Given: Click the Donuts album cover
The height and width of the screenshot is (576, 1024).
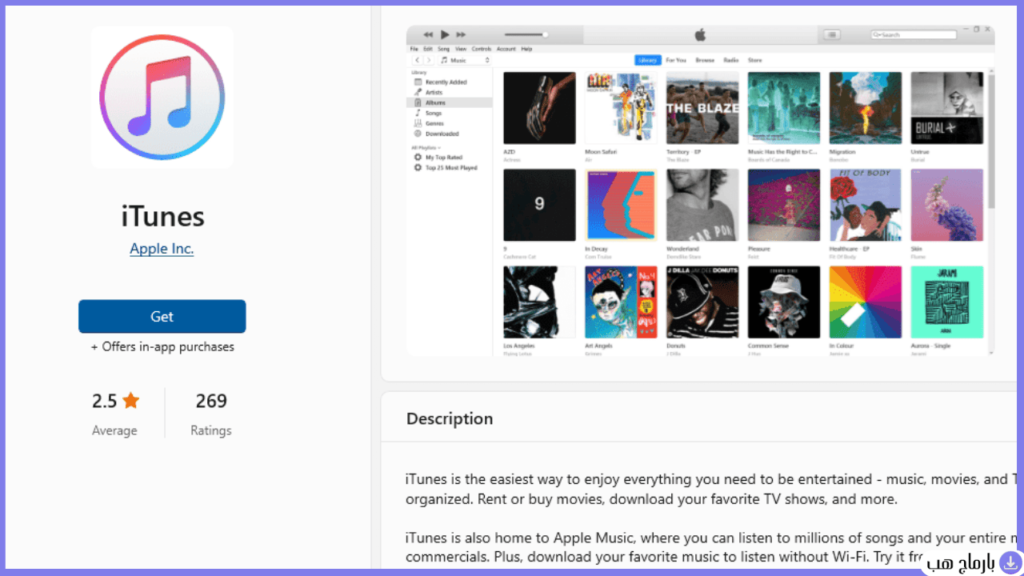Looking at the screenshot, I should point(702,302).
